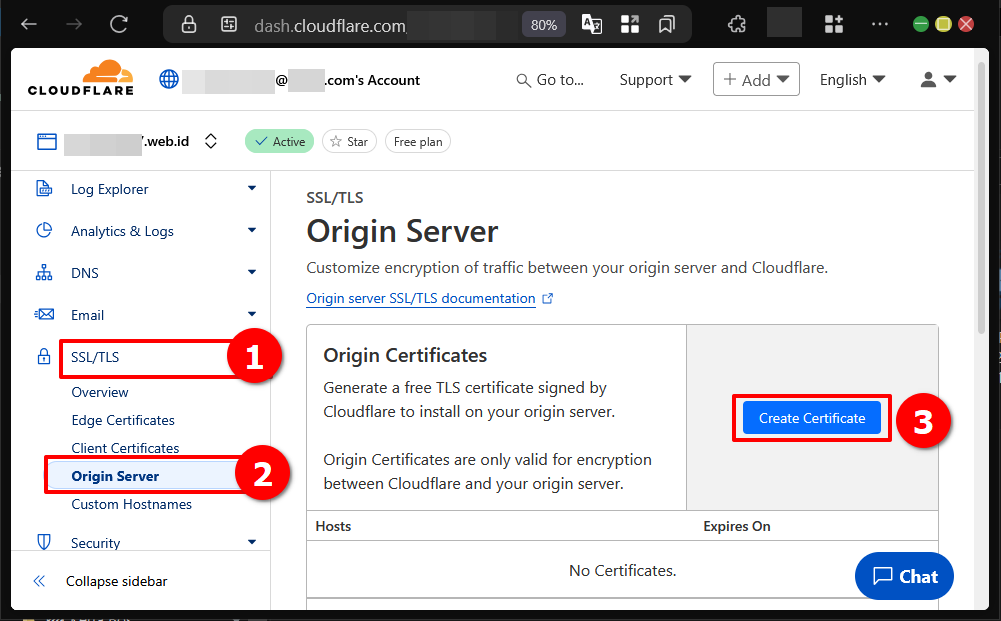
Task: Expand the Security menu arrow
Action: [252, 542]
